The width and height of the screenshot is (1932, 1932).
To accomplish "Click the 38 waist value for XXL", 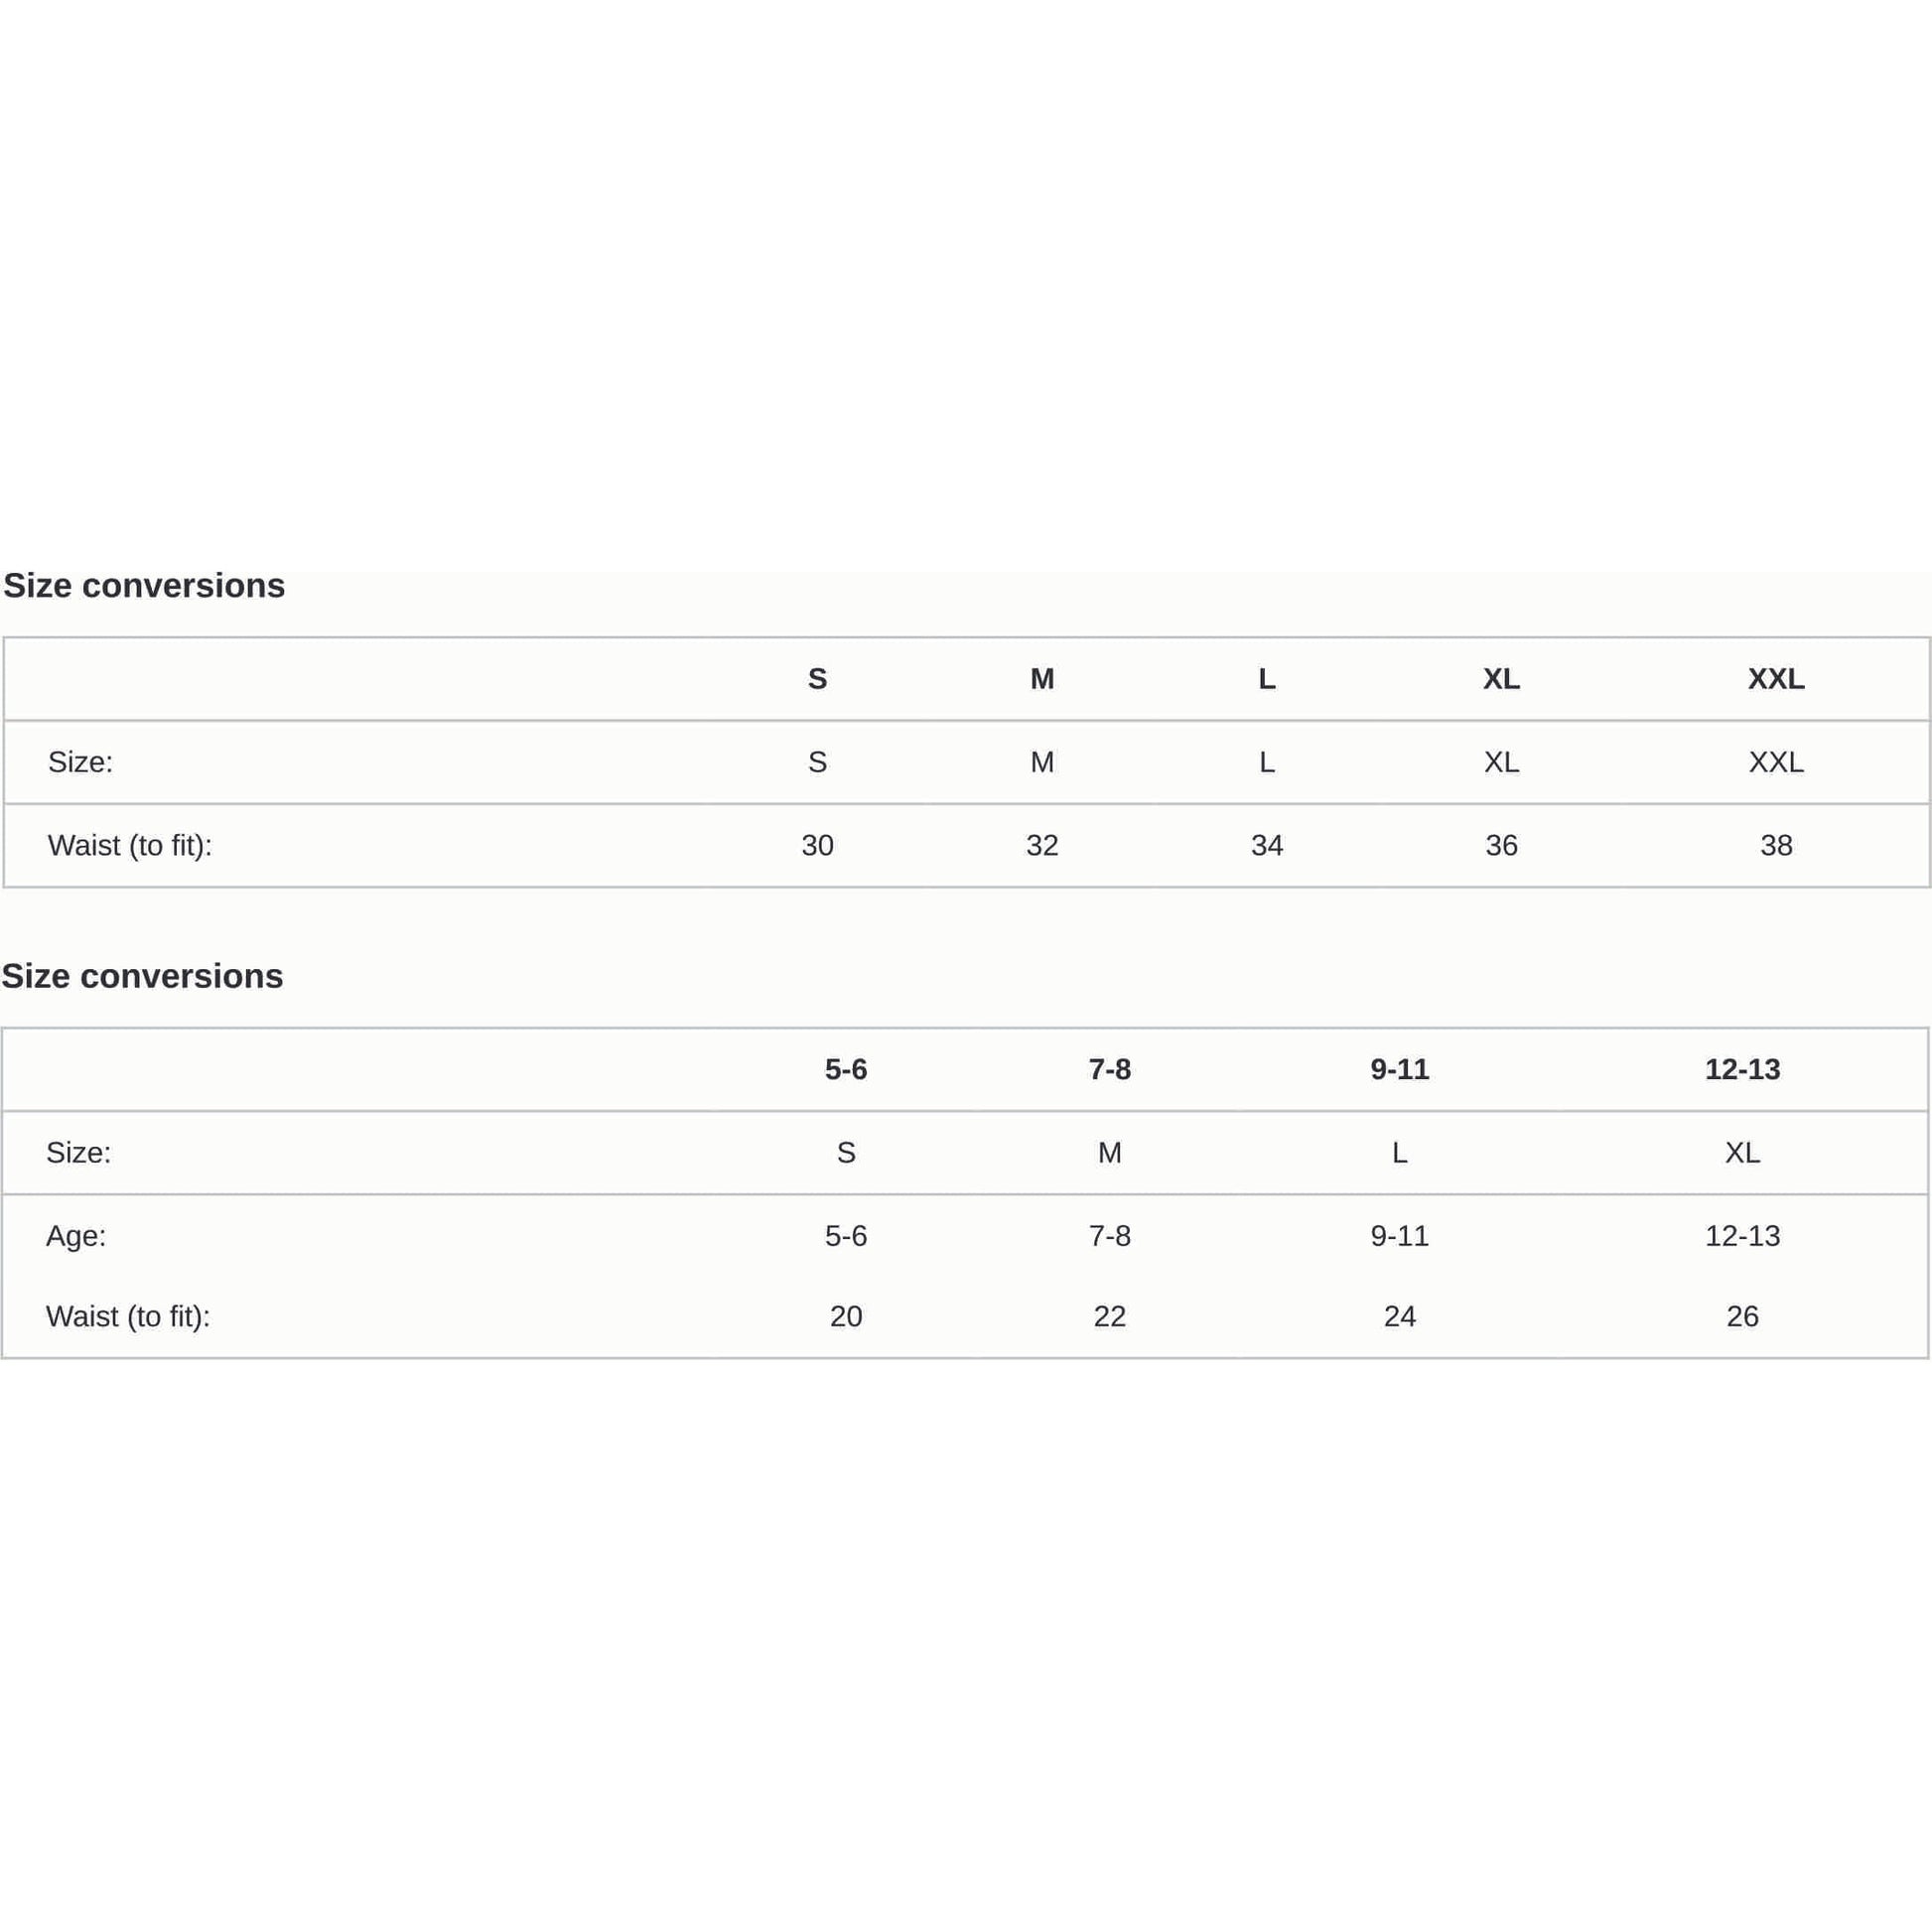I will [1776, 845].
